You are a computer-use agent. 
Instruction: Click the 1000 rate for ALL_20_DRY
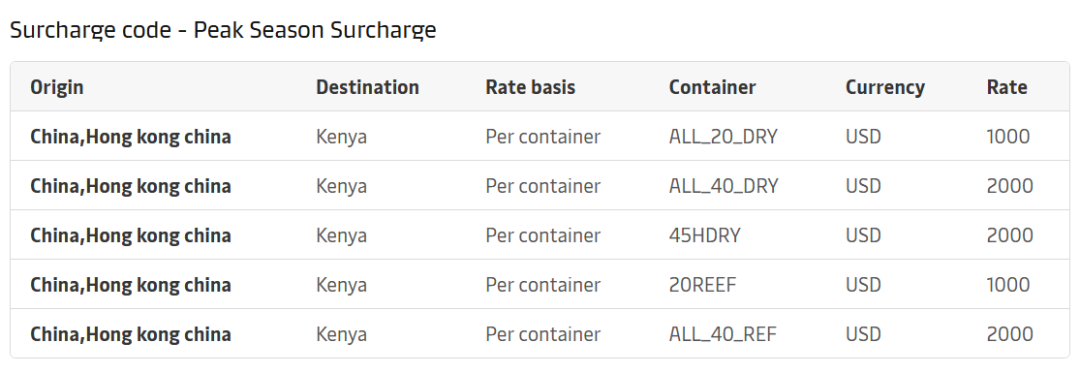coord(1008,136)
